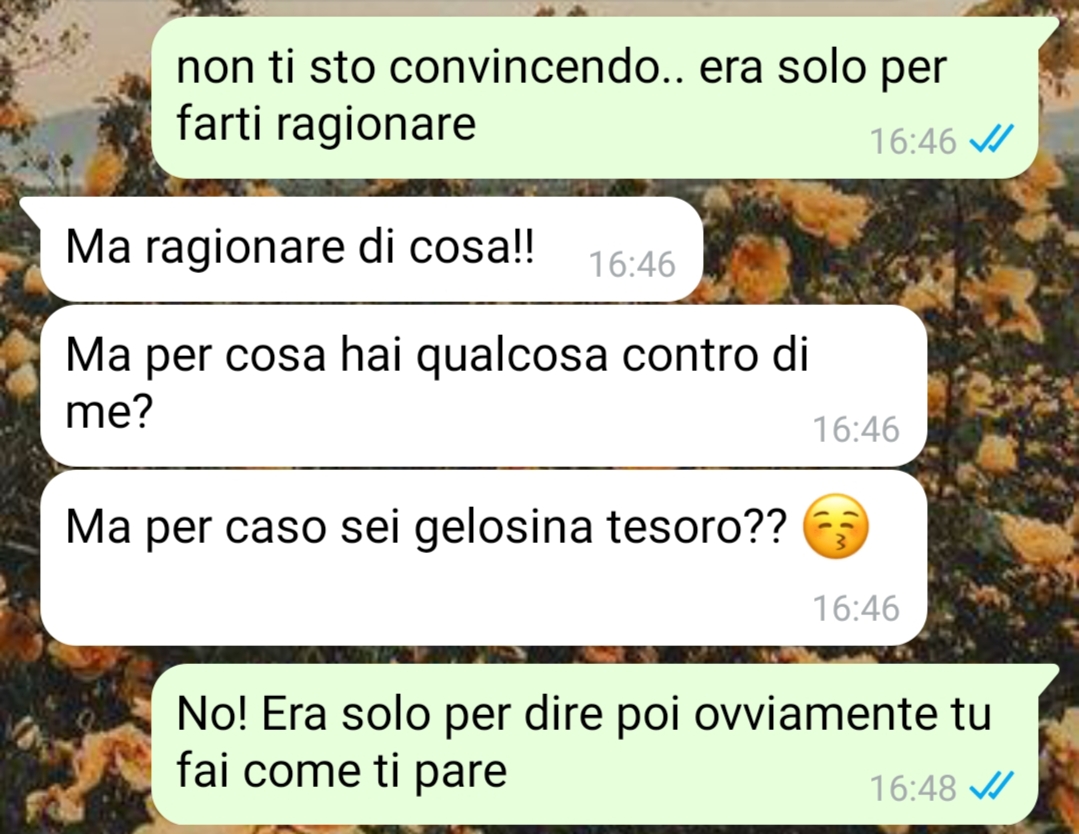Select 'Ma per cosa hai qualcosa' message
1079x834 pixels.
484,386
